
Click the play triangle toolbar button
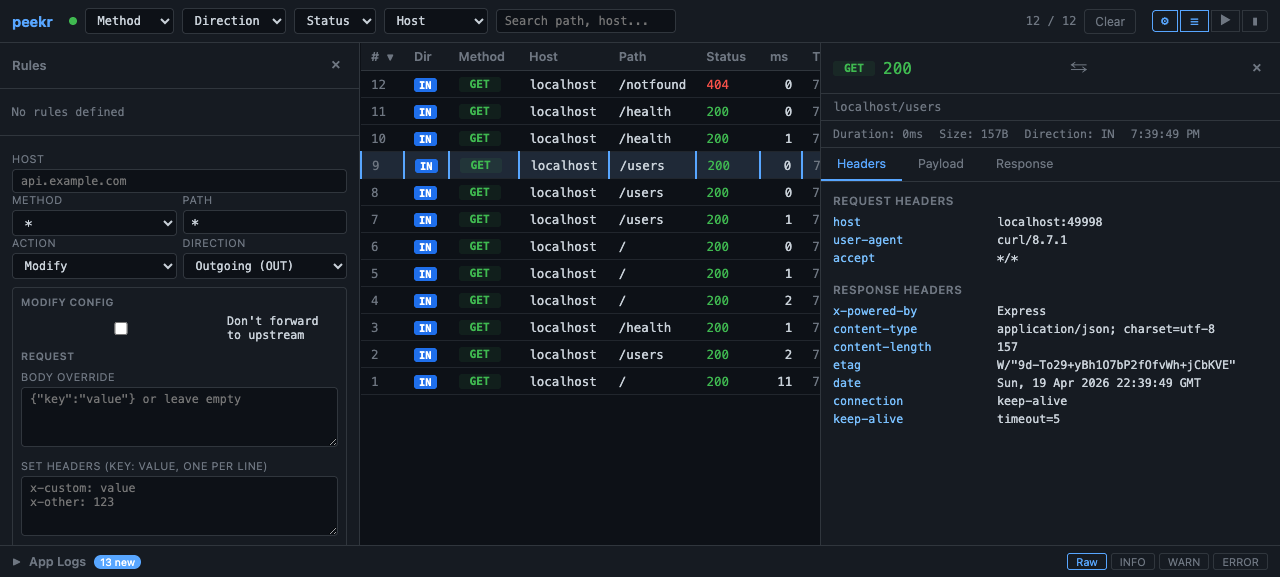[x=1225, y=21]
